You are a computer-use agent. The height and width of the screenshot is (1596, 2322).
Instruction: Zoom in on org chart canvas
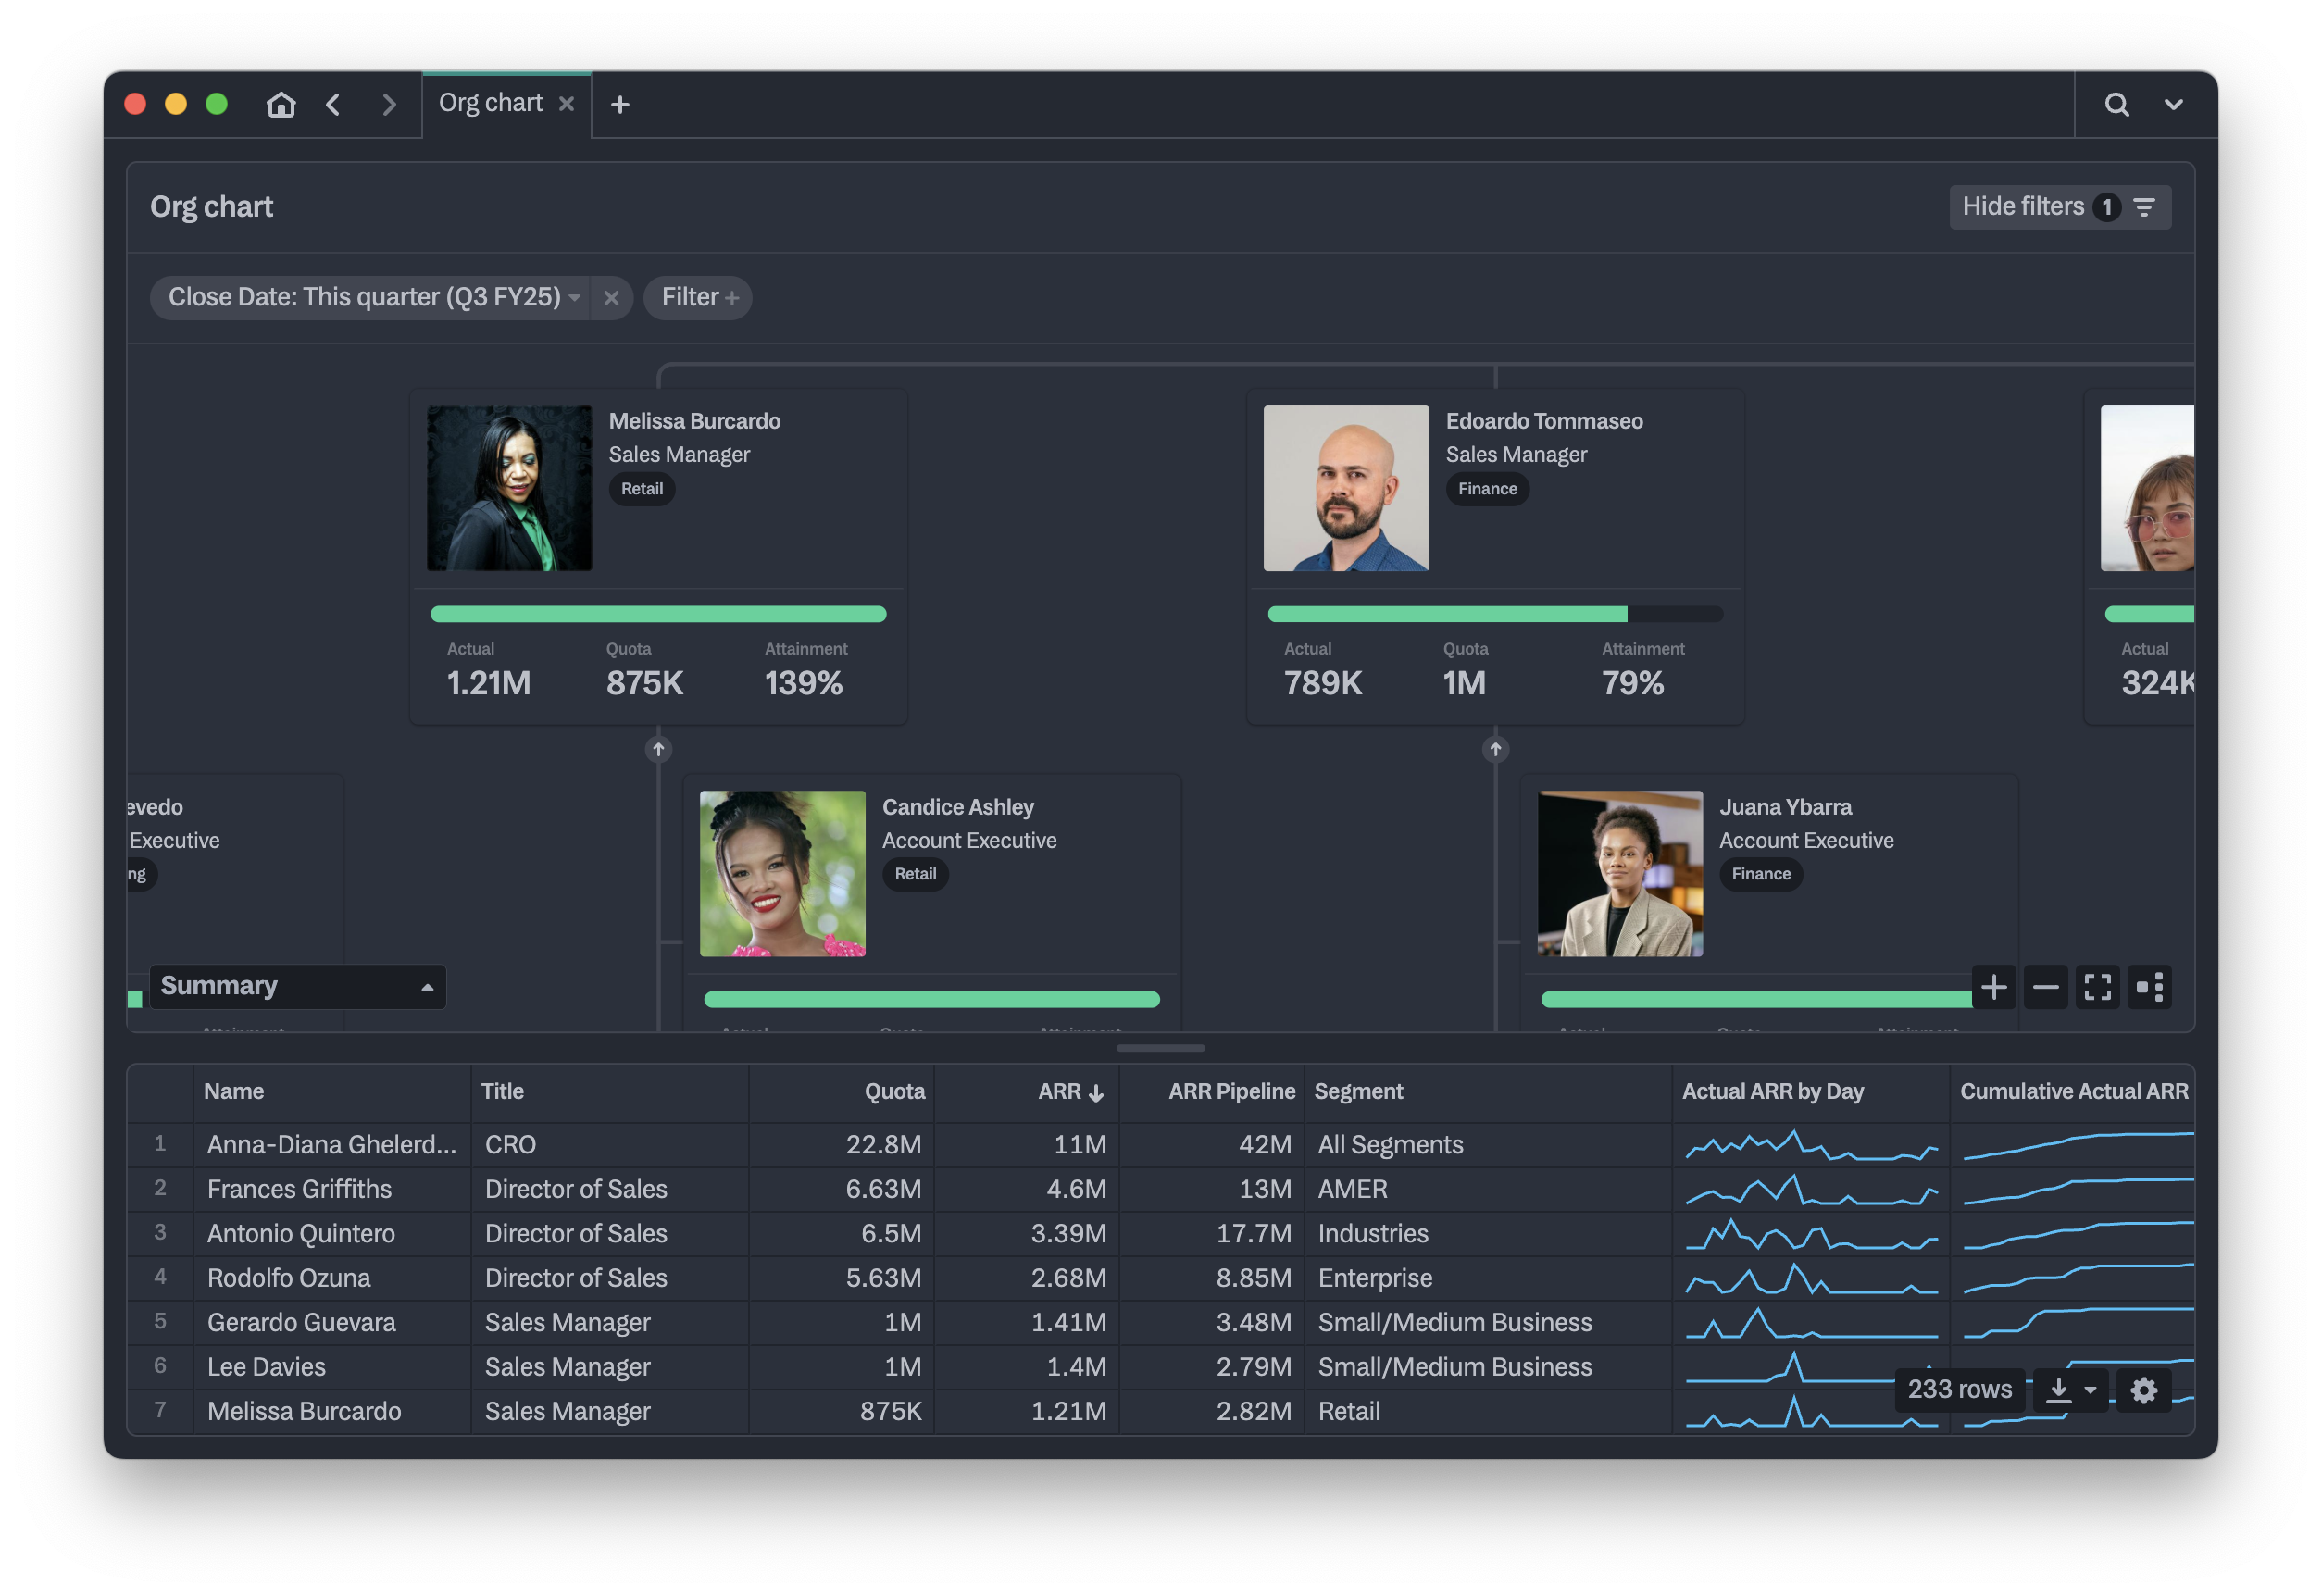tap(1993, 987)
